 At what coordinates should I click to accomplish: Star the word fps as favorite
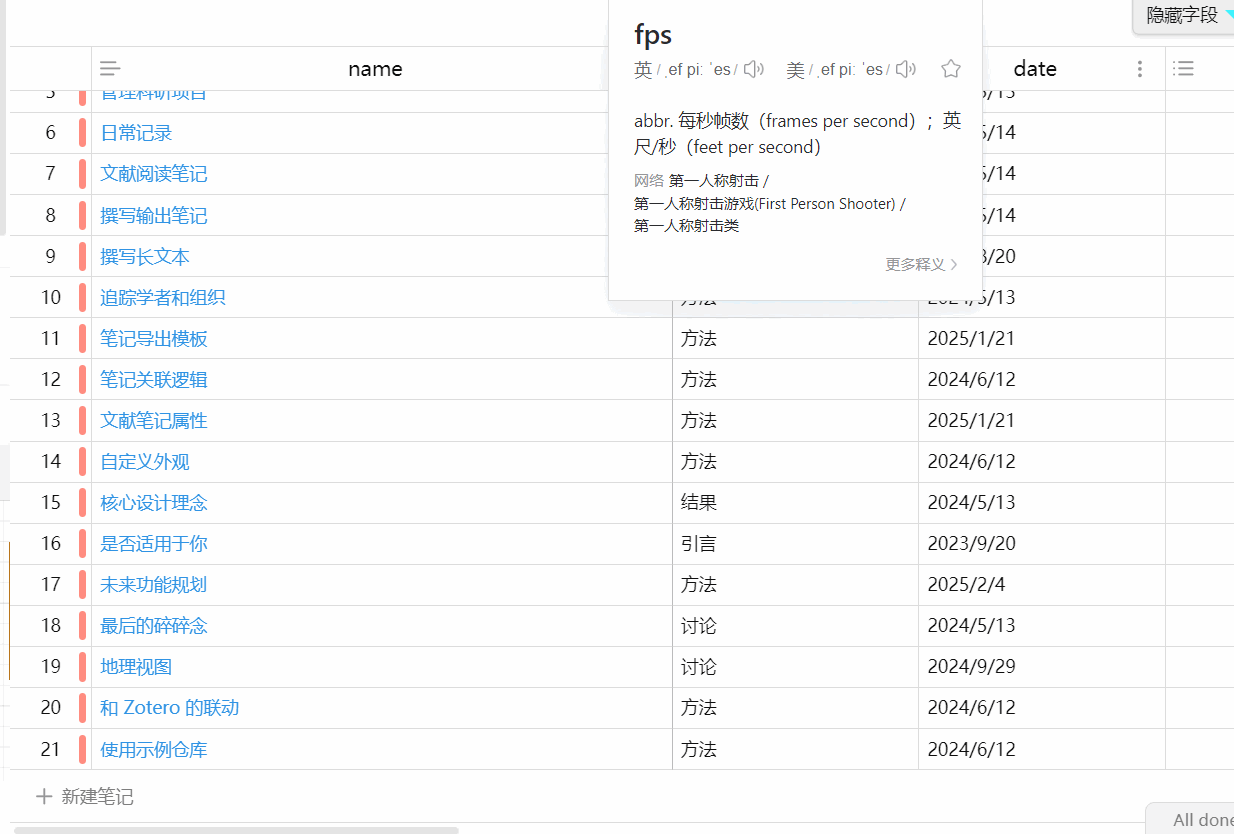coord(951,69)
